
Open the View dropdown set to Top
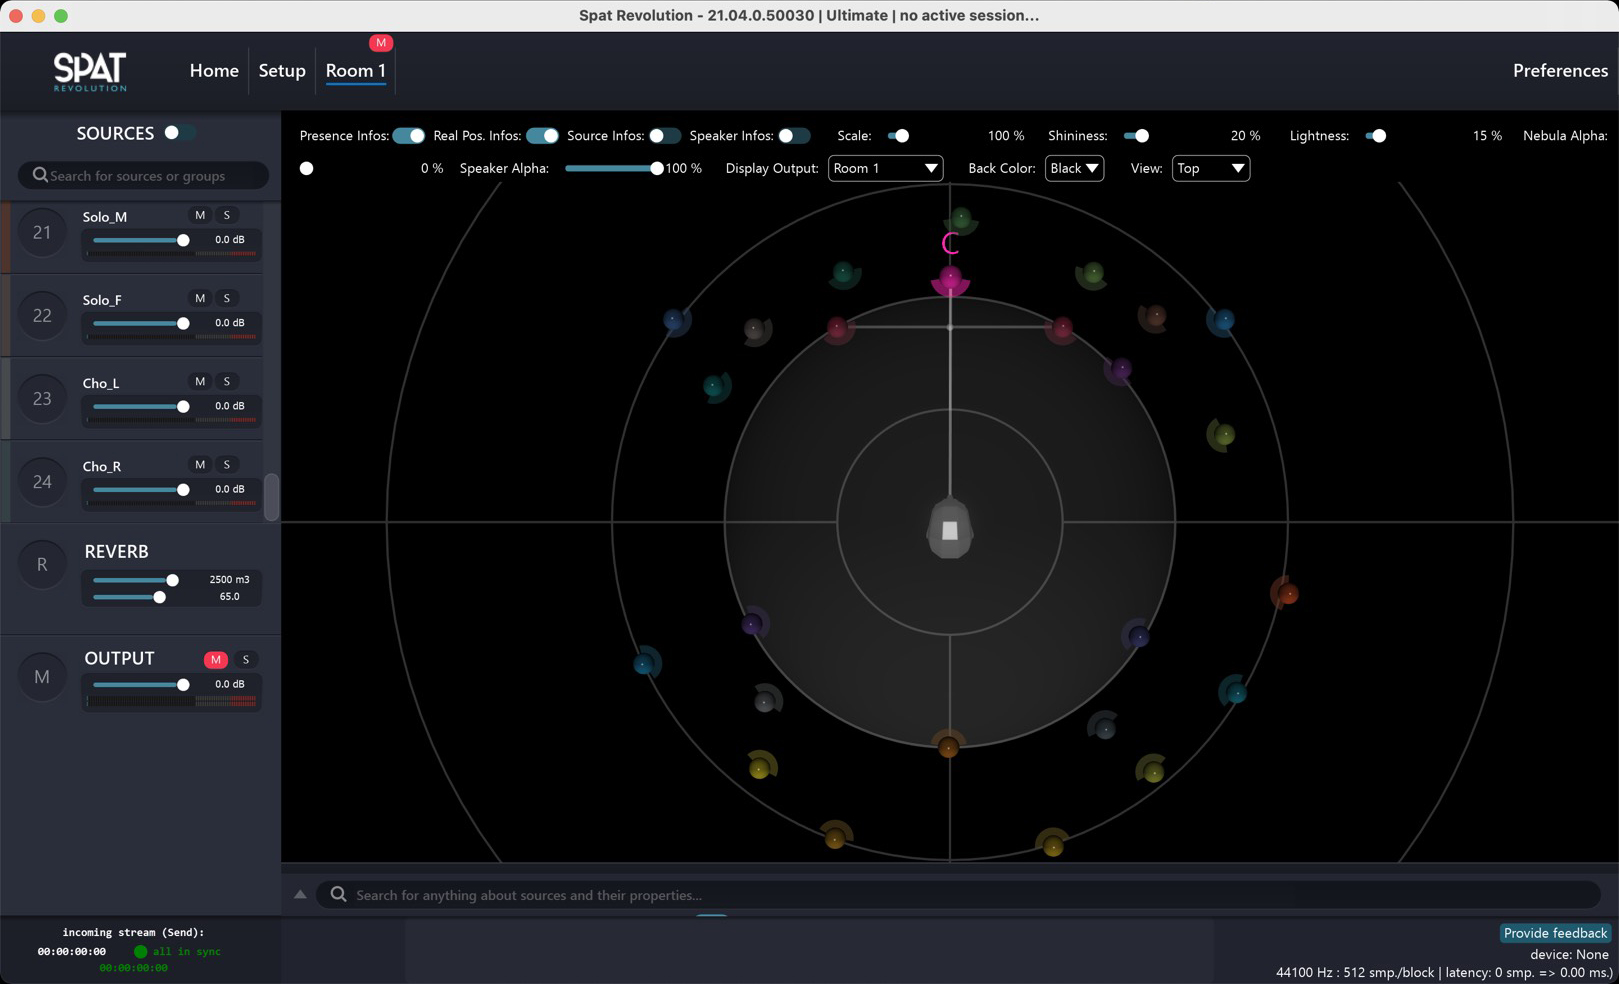1210,168
